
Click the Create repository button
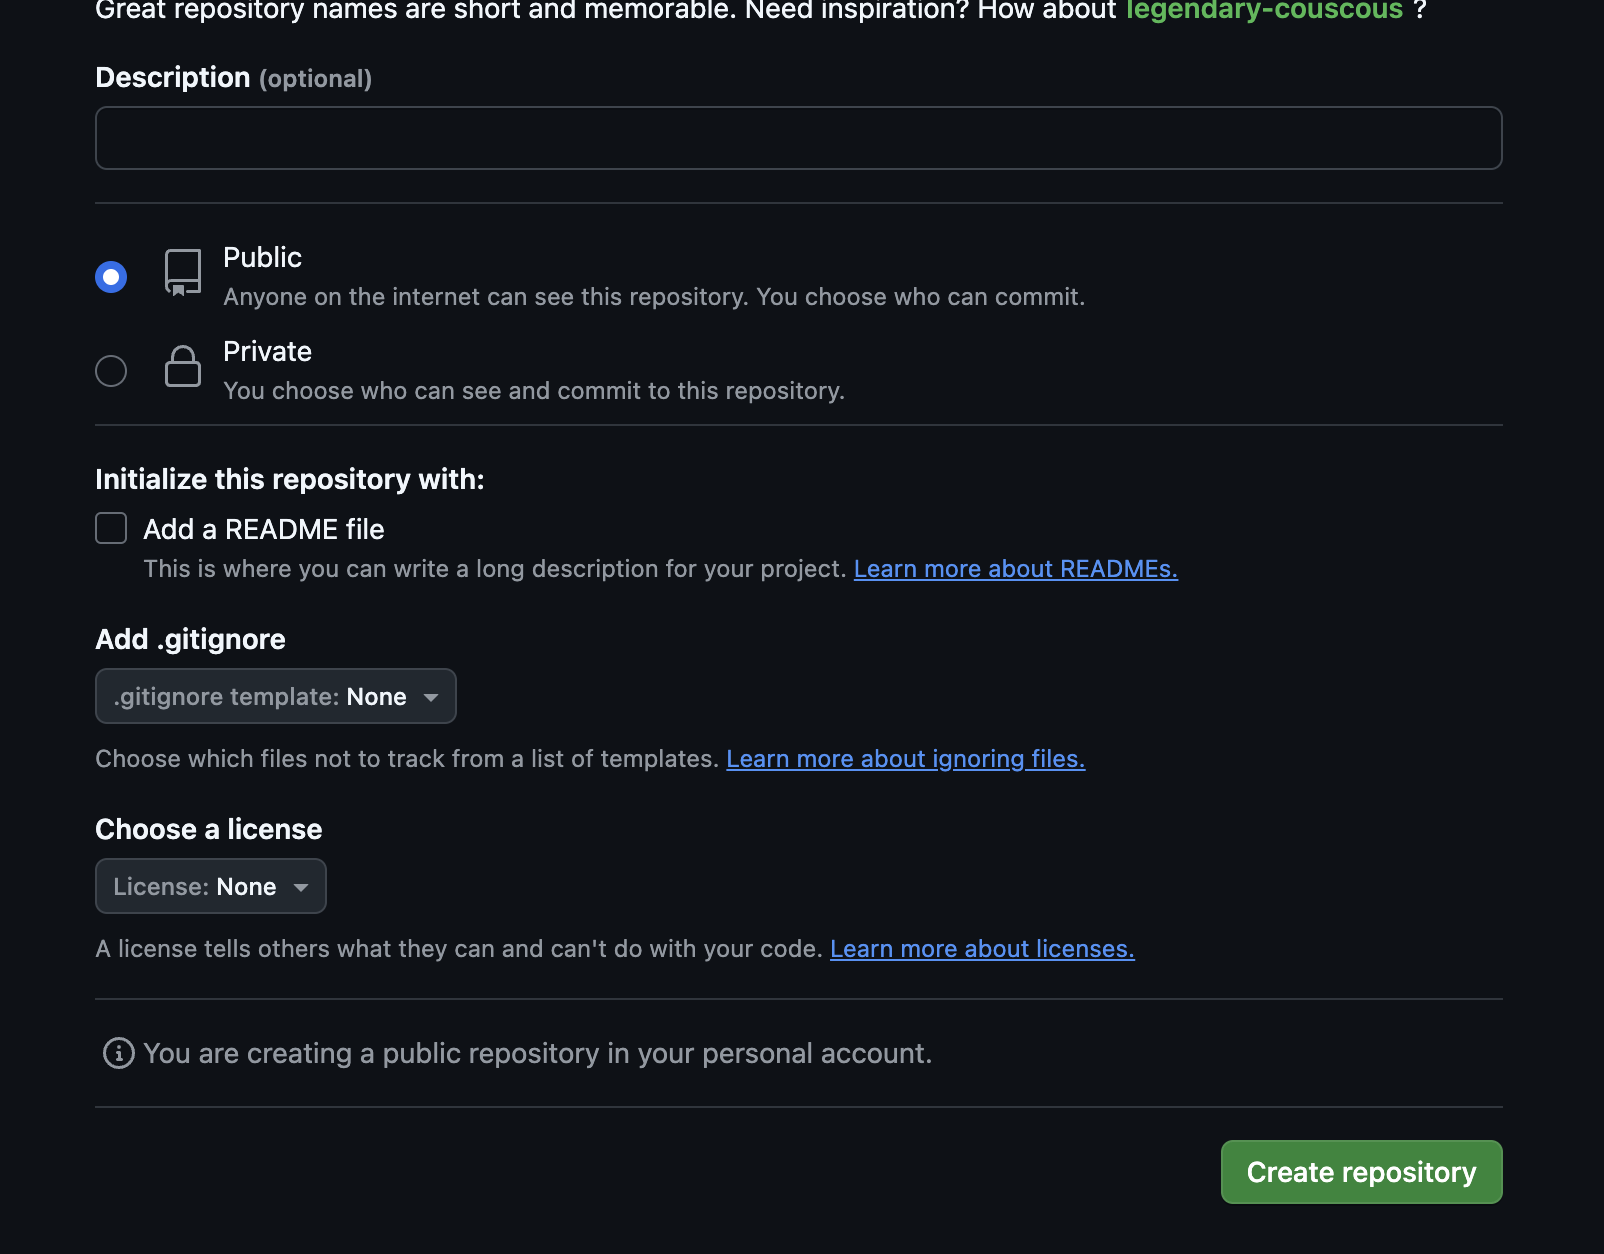click(x=1361, y=1172)
